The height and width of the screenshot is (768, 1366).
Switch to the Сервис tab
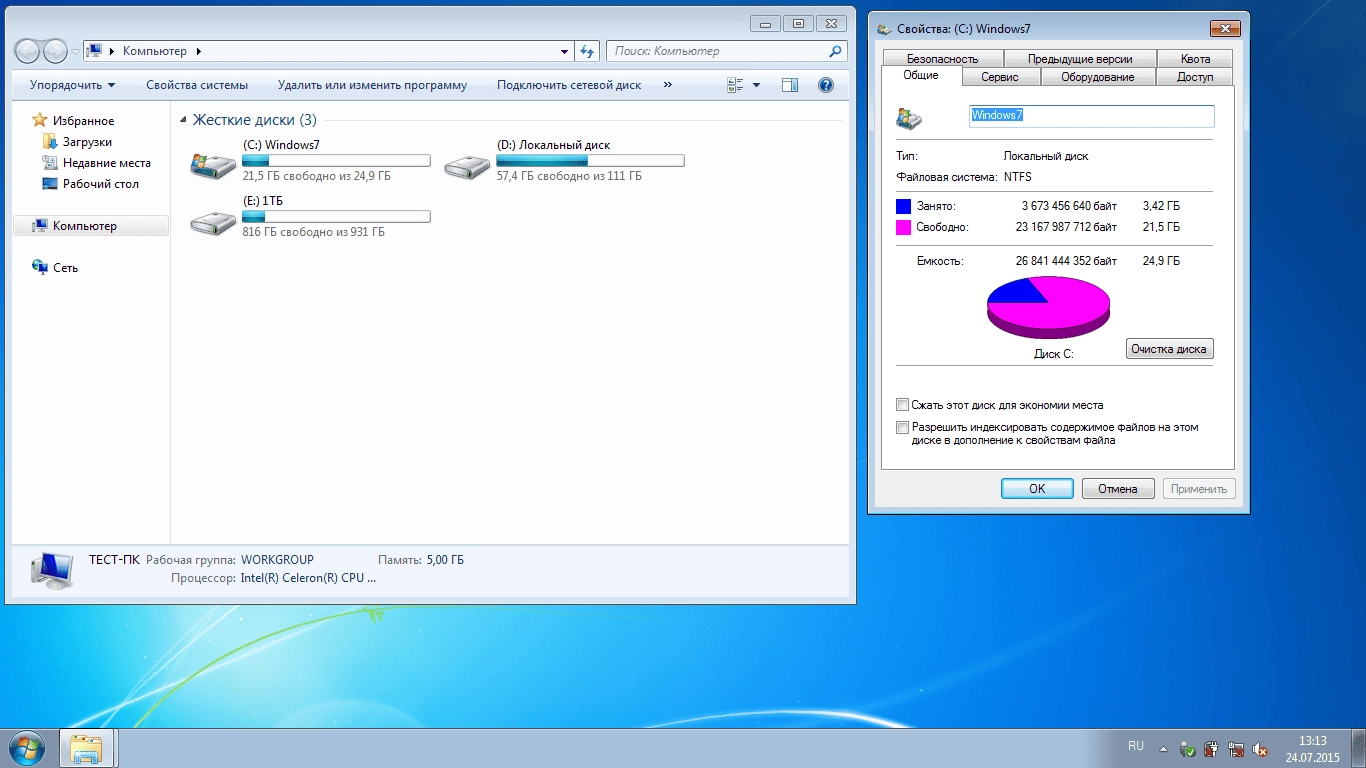coord(1000,77)
